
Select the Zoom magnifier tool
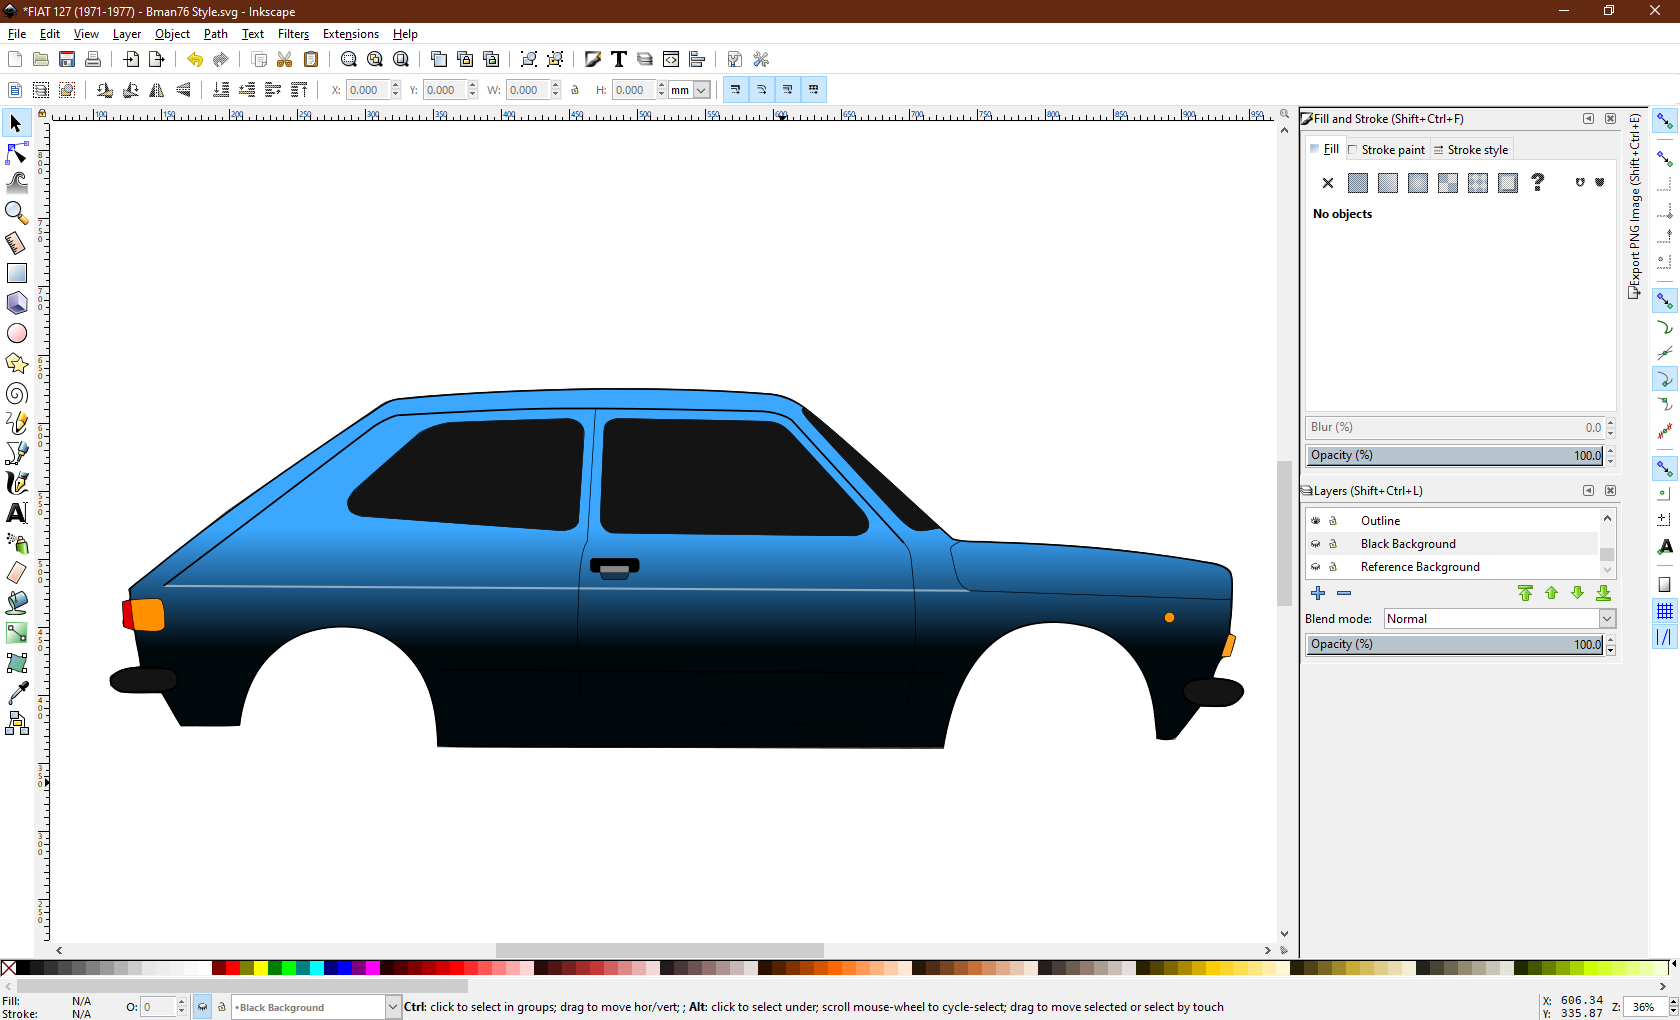(16, 213)
